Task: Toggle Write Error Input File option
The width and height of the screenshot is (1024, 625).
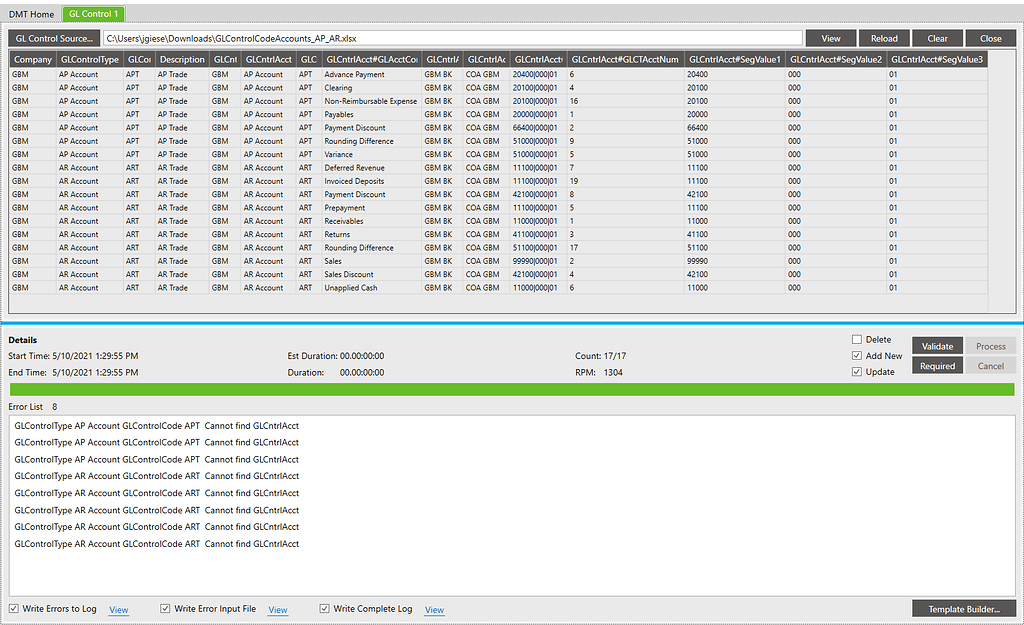Action: click(x=164, y=608)
